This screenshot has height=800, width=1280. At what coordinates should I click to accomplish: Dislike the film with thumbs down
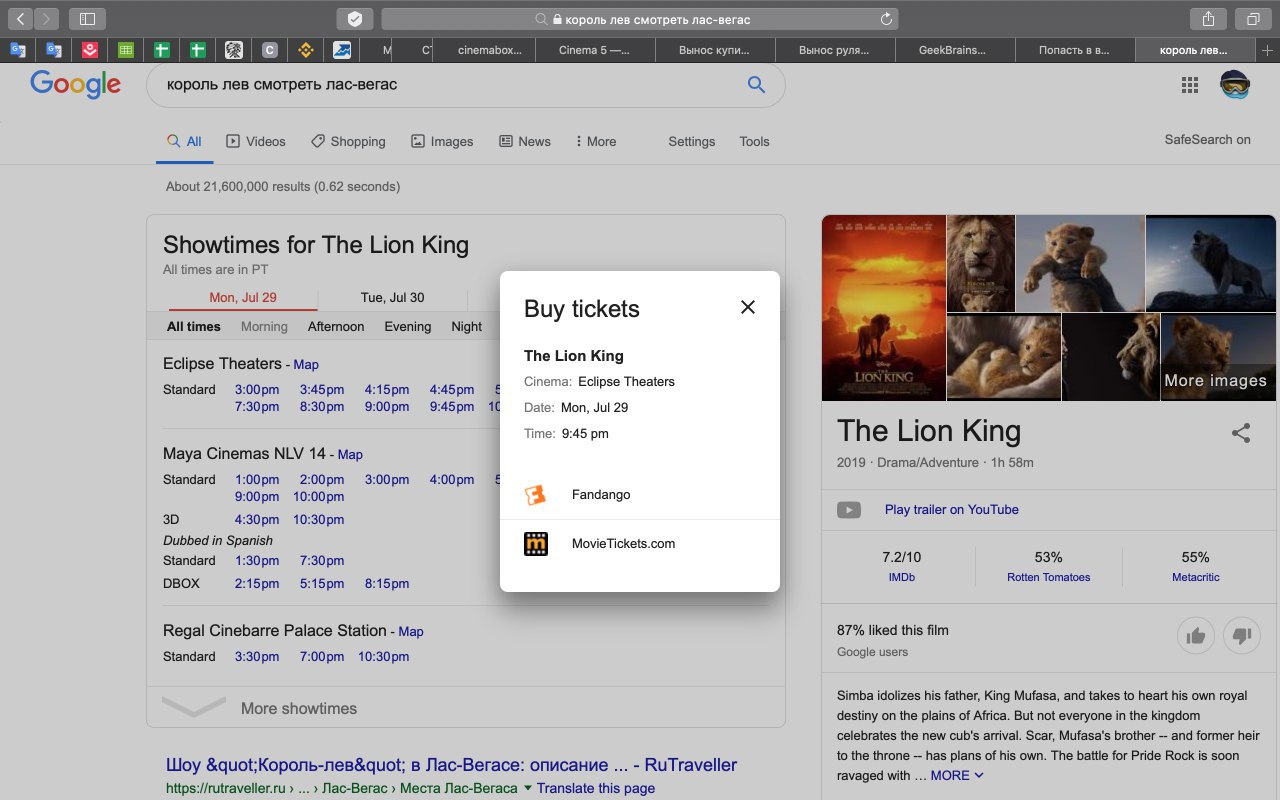pos(1242,635)
